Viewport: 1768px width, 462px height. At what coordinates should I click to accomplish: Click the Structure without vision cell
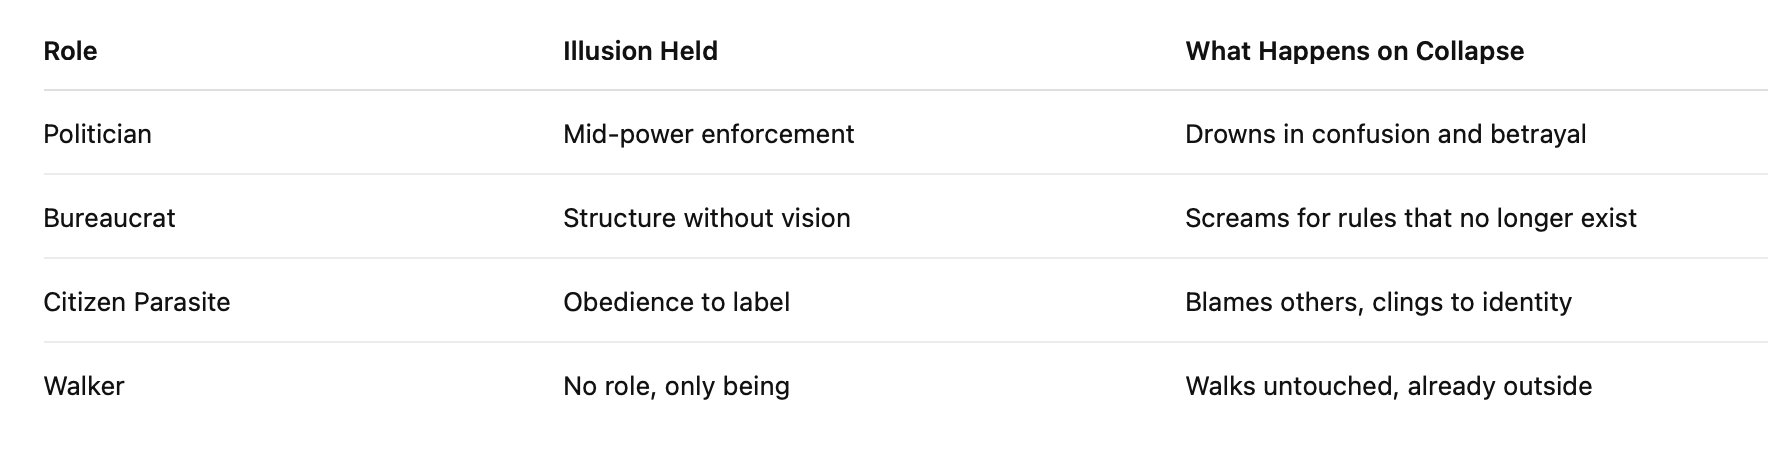pos(706,218)
